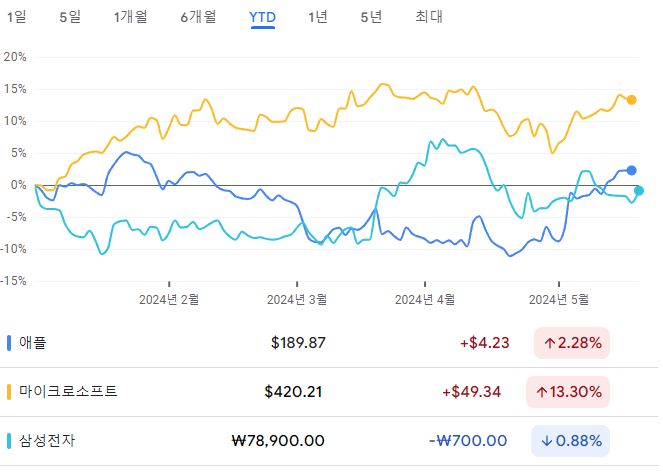Click the 10% y-axis label
The width and height of the screenshot is (663, 472).
click(15, 121)
